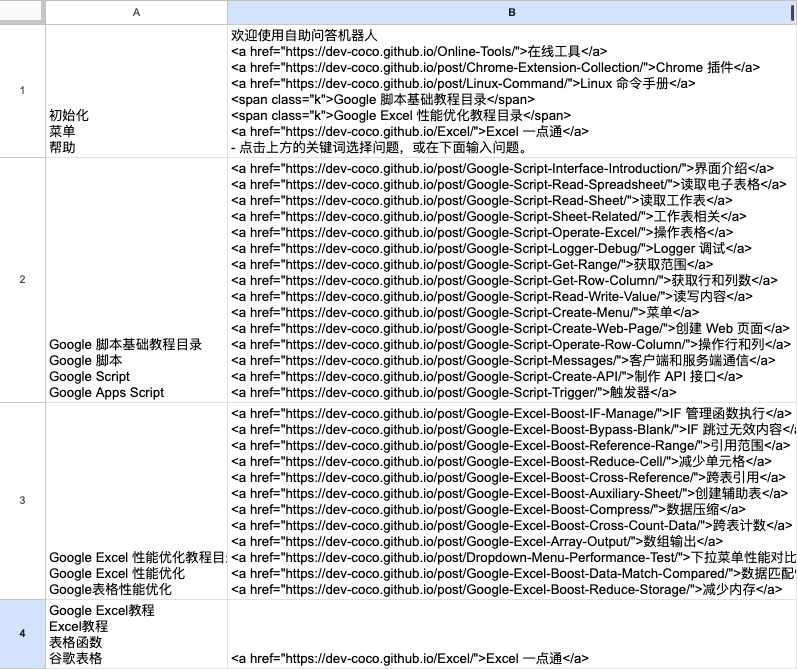The width and height of the screenshot is (797, 669).
Task: Select column A header
Action: click(136, 12)
